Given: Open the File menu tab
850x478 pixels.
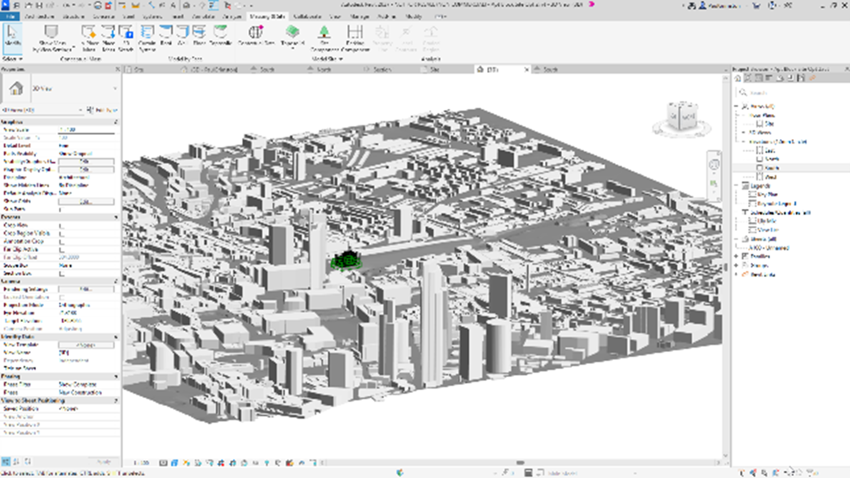Looking at the screenshot, I should (x=9, y=18).
